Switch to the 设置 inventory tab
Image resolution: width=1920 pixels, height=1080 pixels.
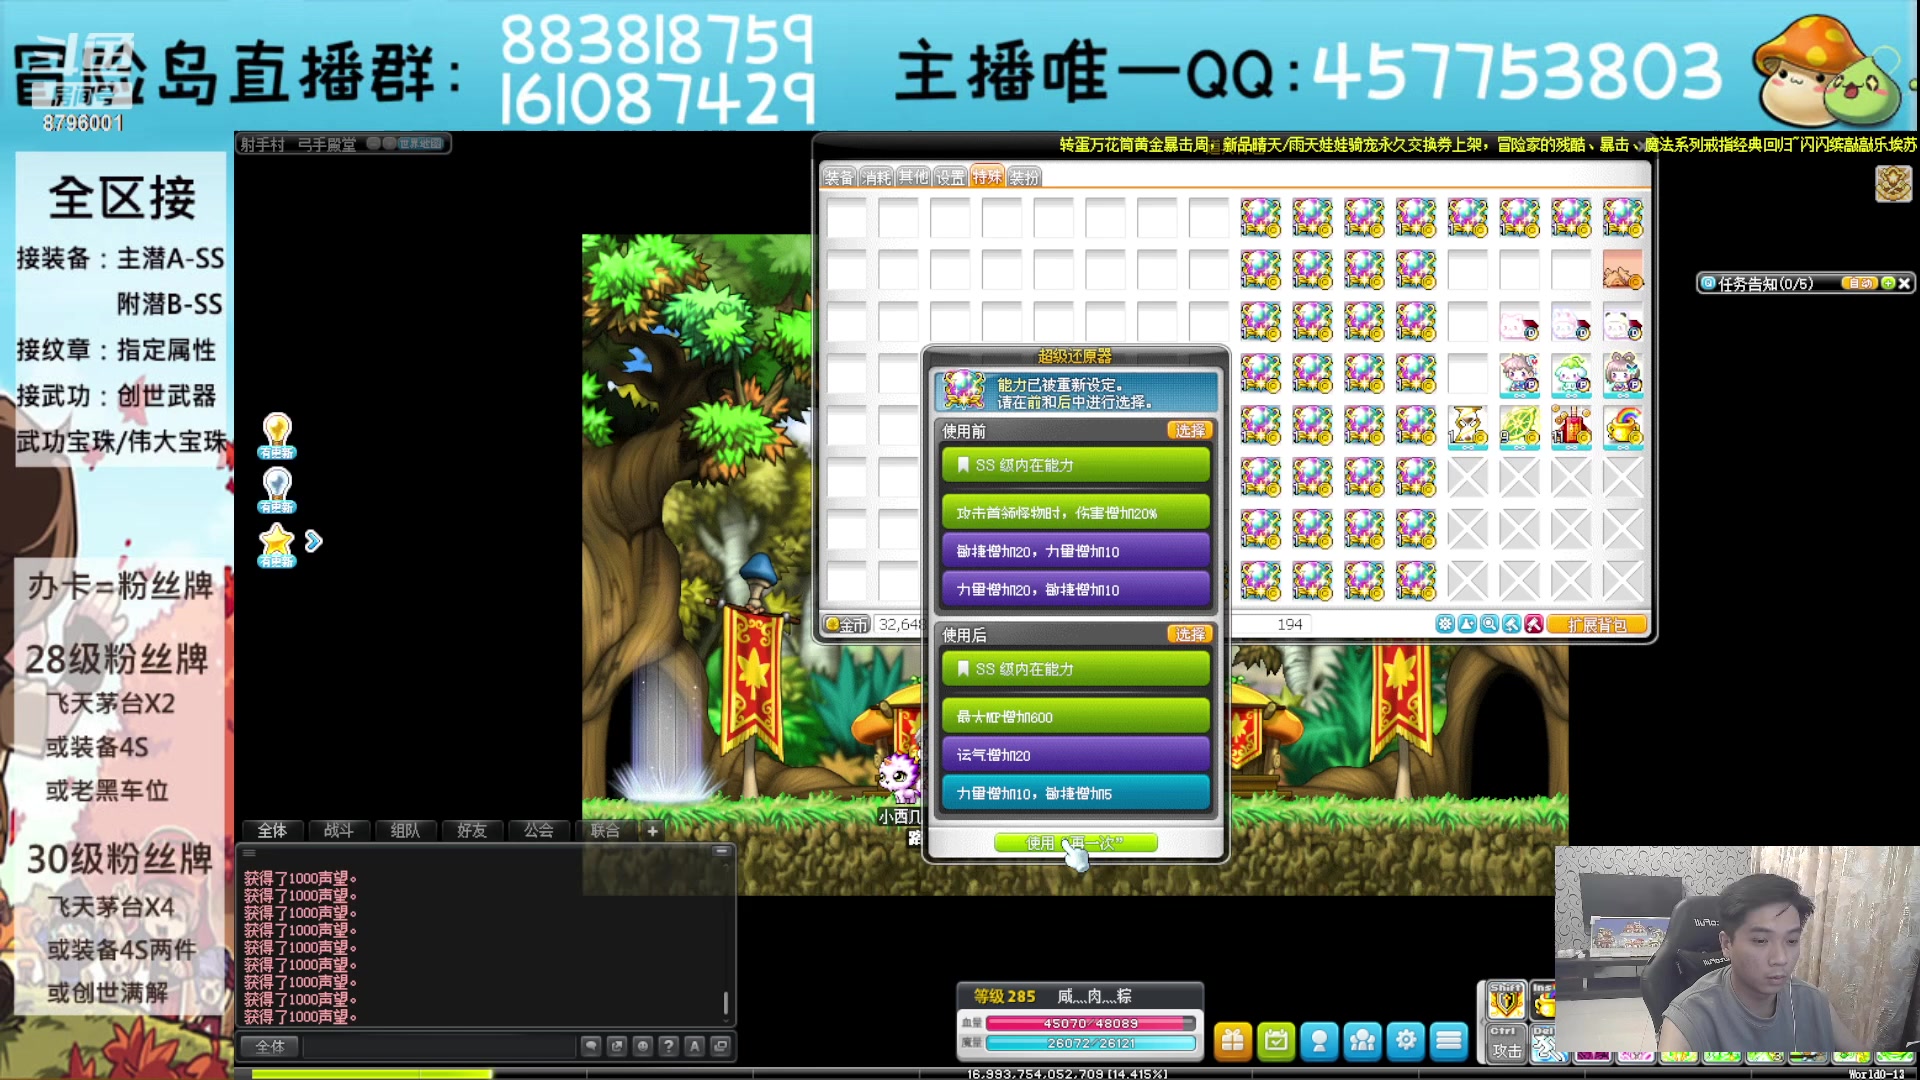coord(950,177)
